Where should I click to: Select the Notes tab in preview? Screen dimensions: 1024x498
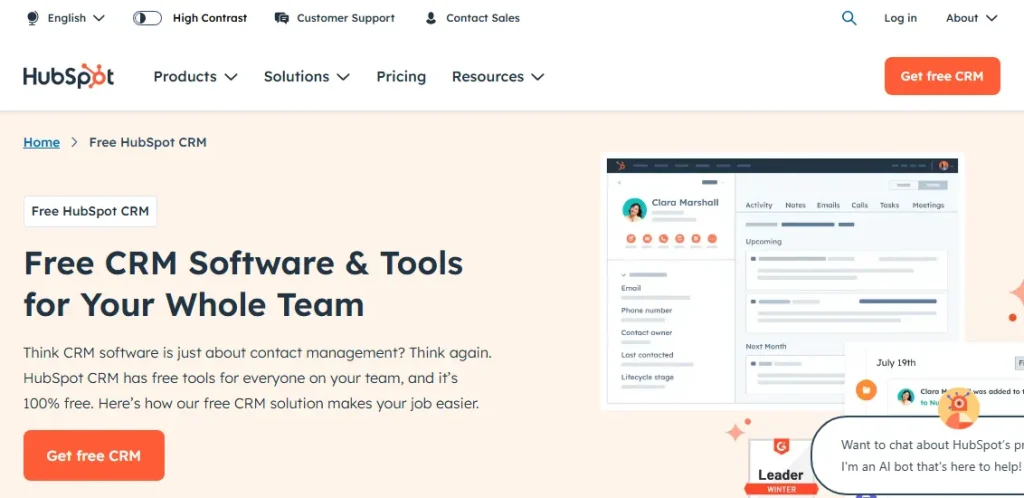click(795, 205)
